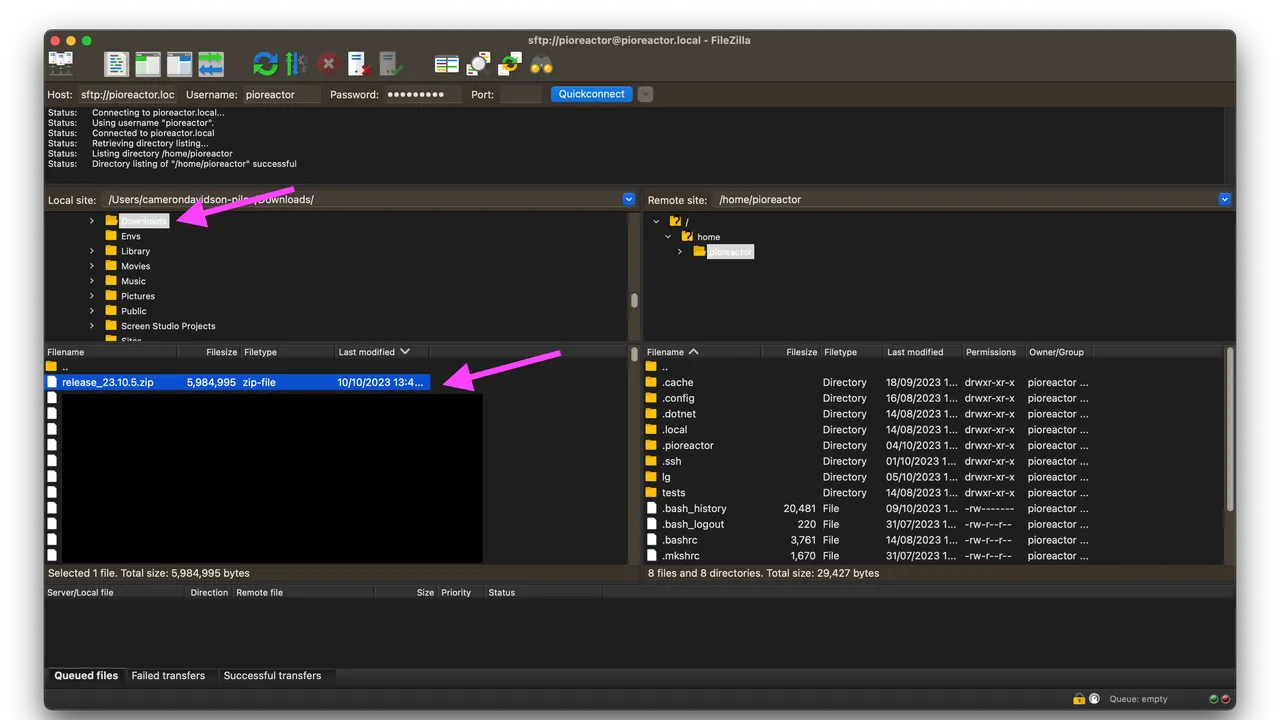
Task: Expand the Music folder
Action: click(x=92, y=281)
